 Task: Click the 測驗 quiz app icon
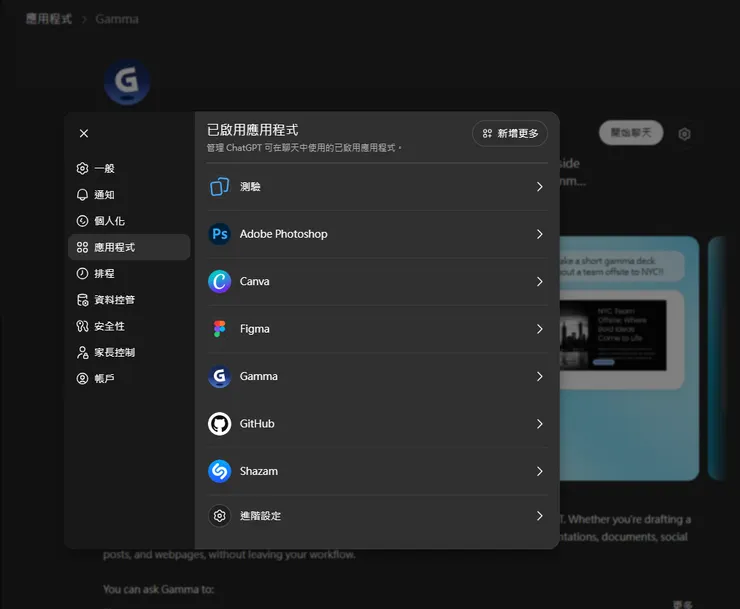[219, 186]
